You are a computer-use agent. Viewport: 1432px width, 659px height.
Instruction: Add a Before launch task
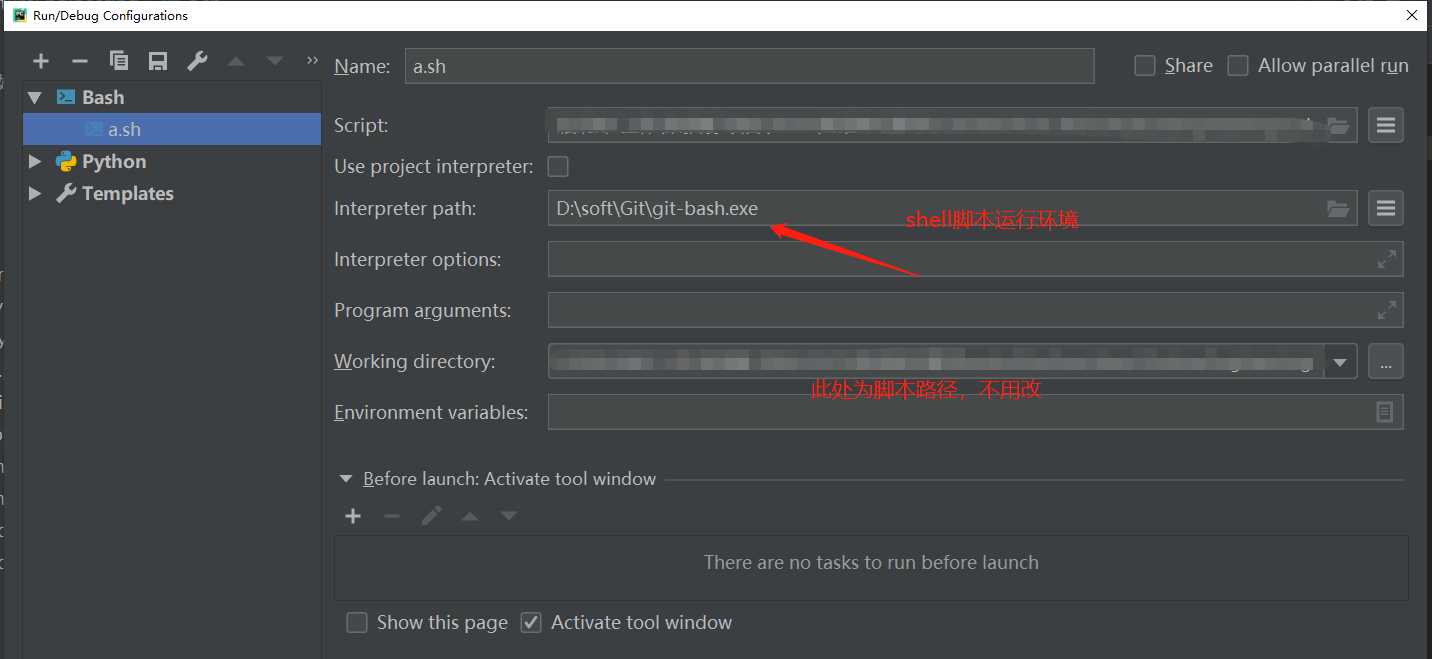click(x=352, y=515)
